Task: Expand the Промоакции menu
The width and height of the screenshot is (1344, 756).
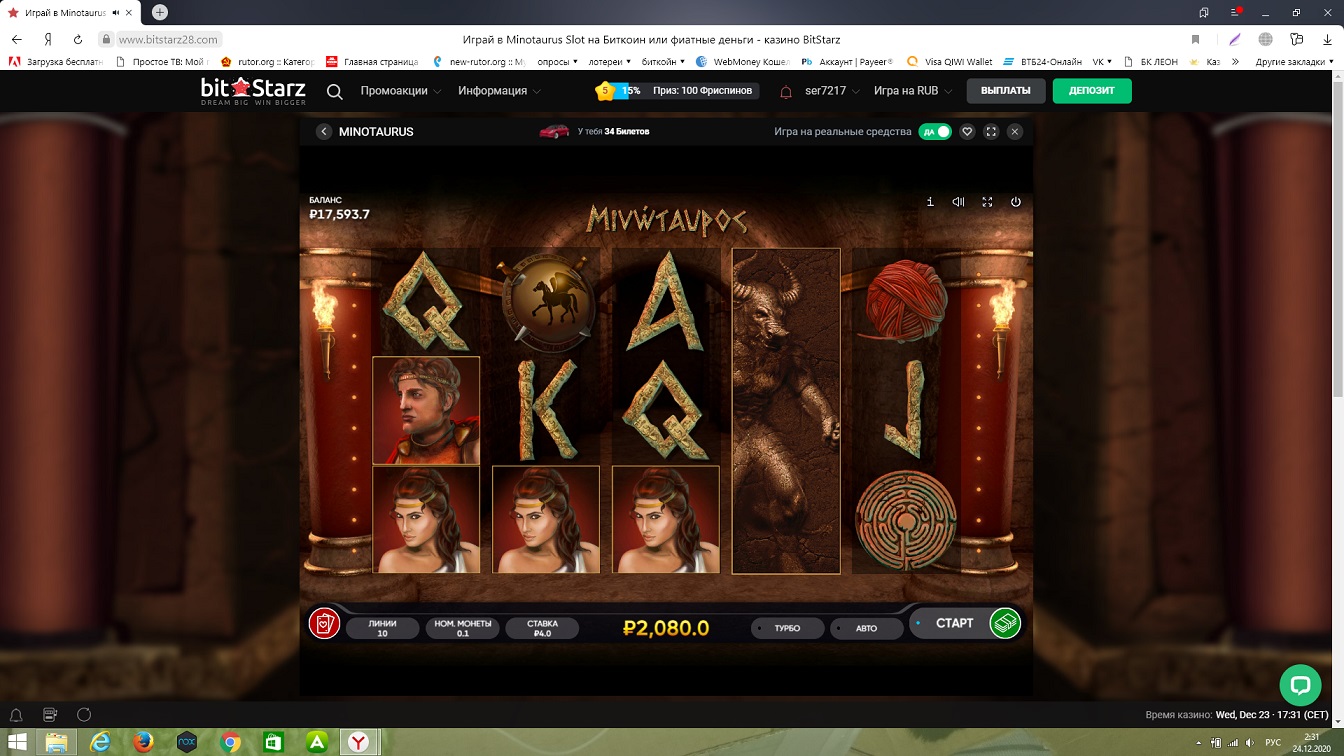Action: [x=401, y=91]
